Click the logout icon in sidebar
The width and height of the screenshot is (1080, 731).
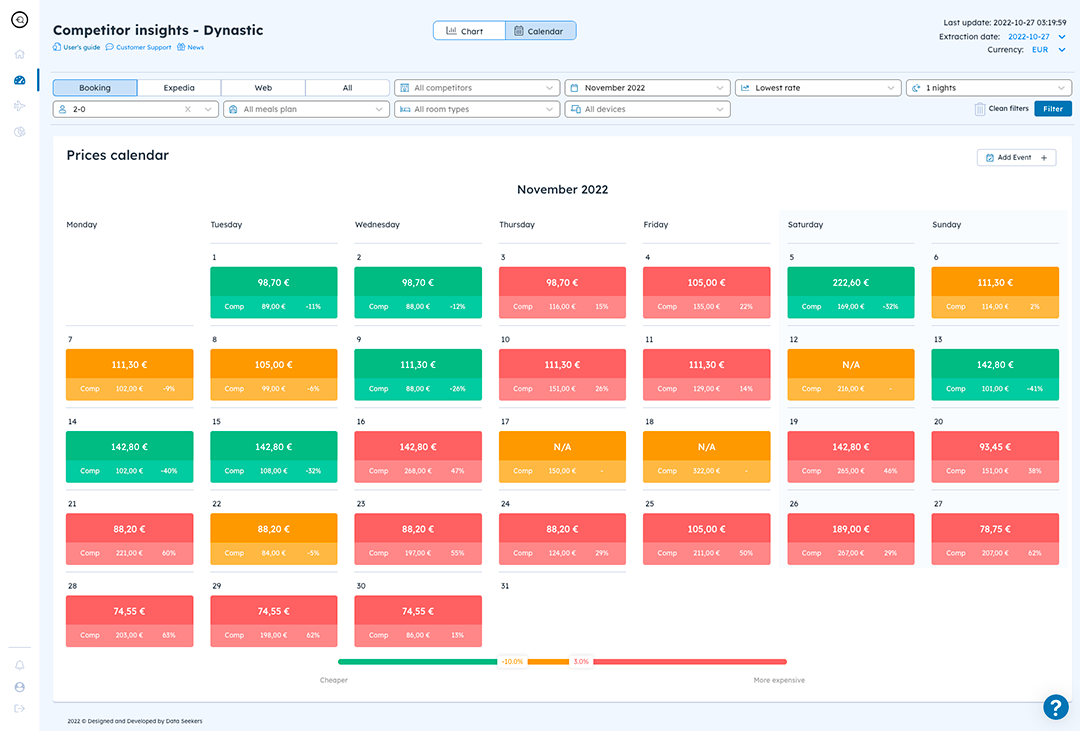coord(19,708)
